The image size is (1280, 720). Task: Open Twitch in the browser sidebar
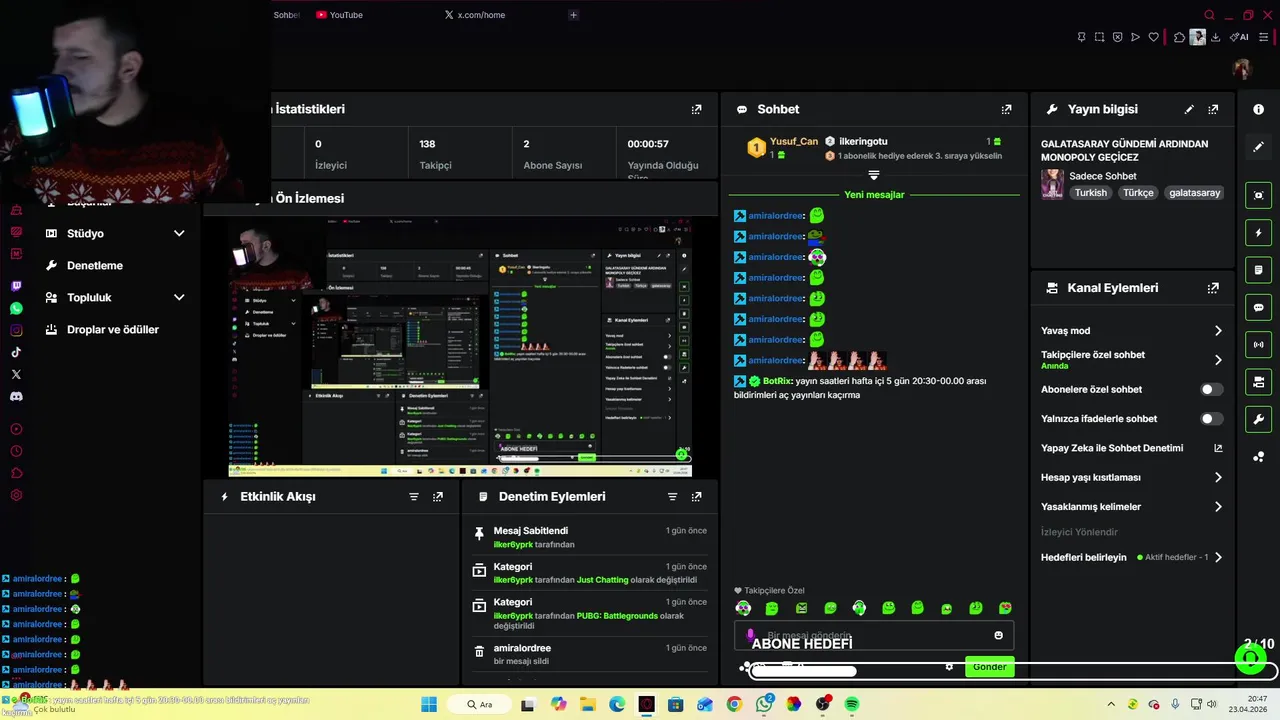[16, 286]
